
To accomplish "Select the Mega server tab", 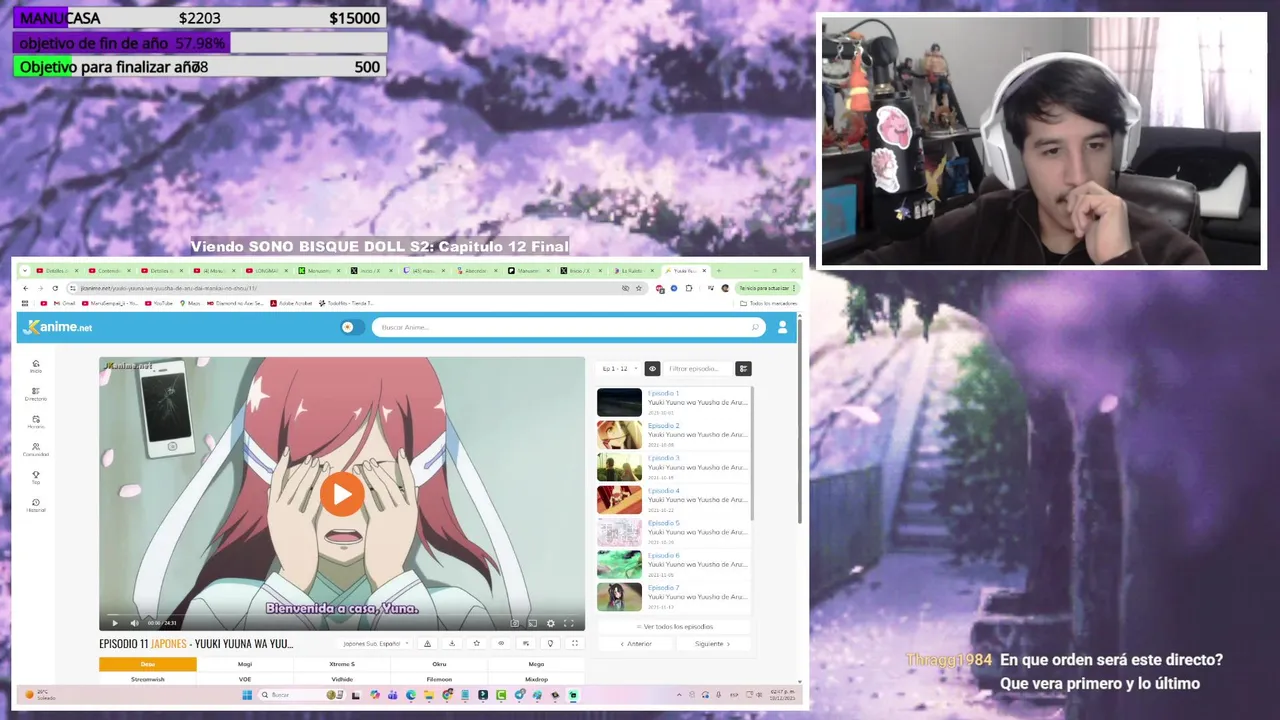I will (537, 664).
